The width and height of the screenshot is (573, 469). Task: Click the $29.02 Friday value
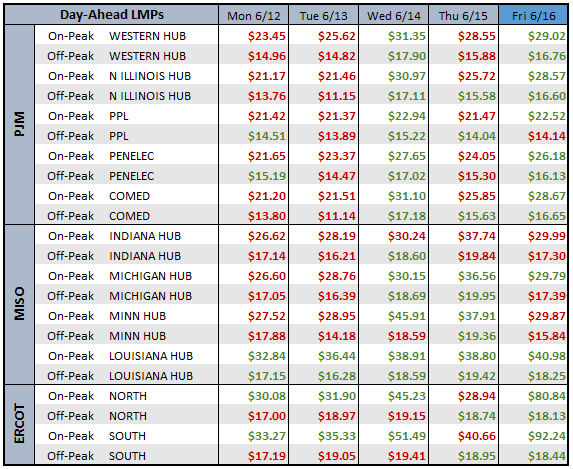547,36
